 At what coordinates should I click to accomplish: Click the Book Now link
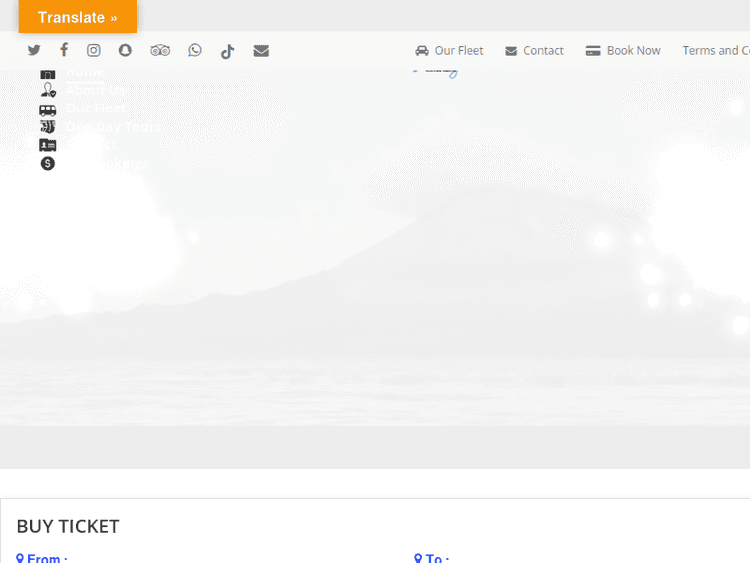coord(623,50)
